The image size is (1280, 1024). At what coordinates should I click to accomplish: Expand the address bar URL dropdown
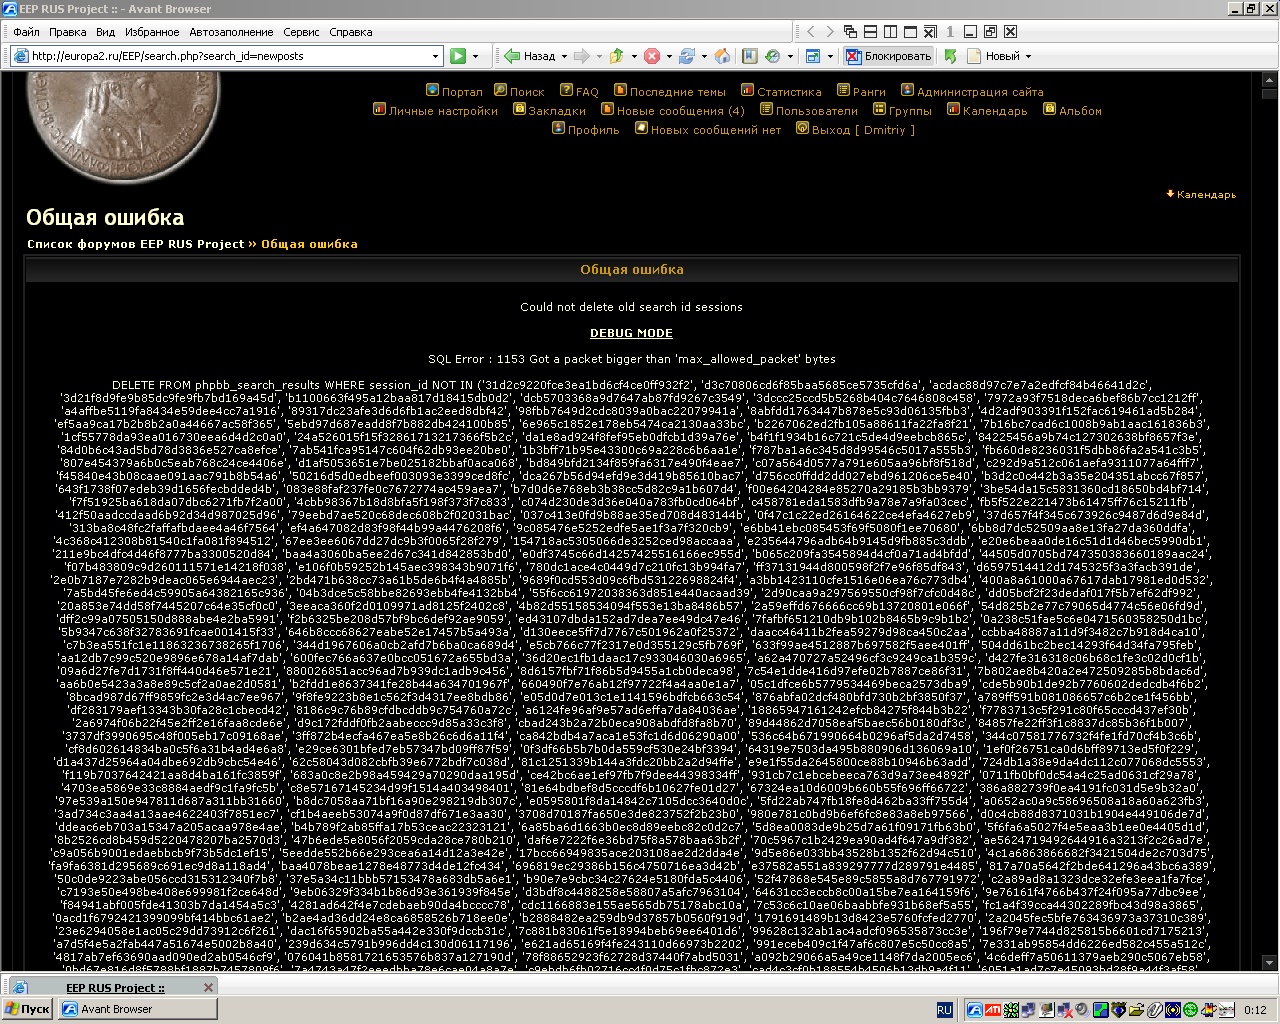pyautogui.click(x=435, y=56)
